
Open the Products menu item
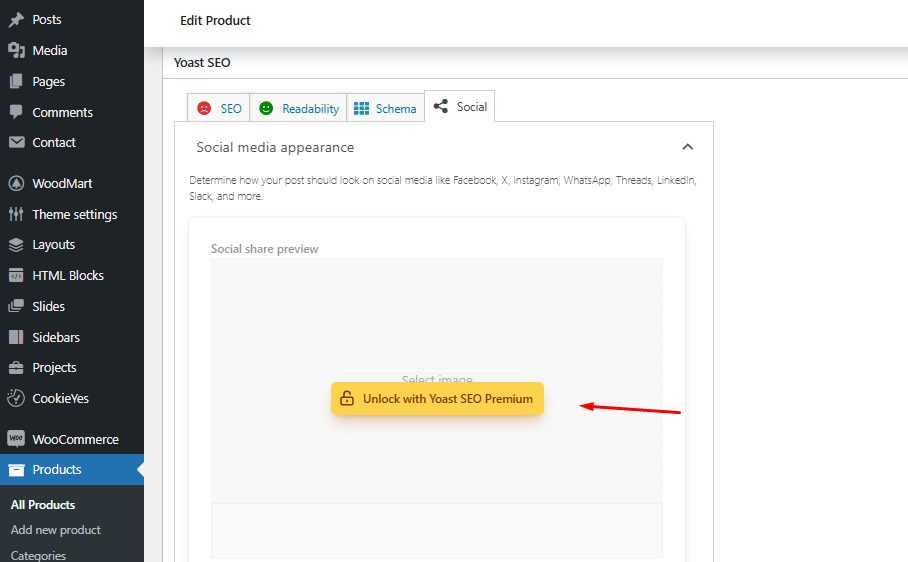coord(72,469)
